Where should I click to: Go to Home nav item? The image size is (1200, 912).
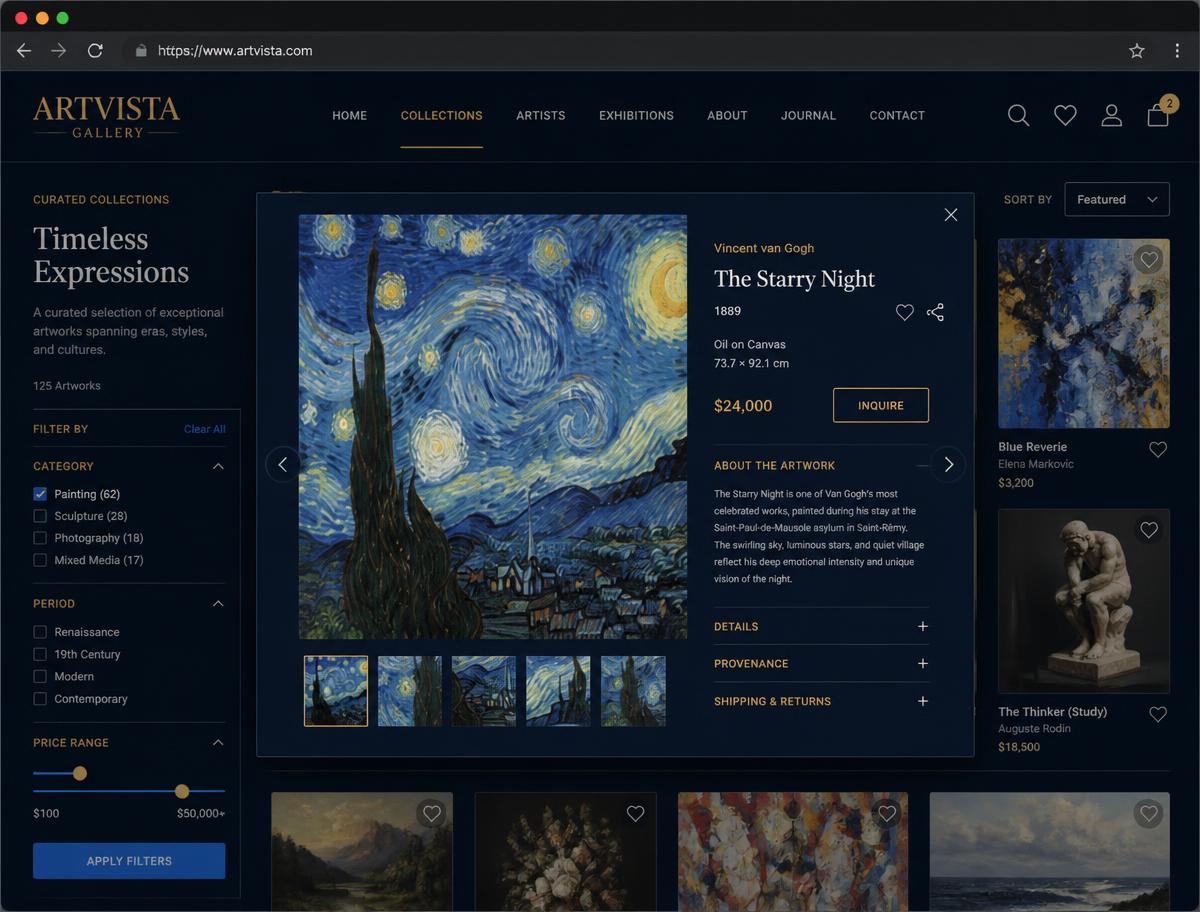coord(350,115)
